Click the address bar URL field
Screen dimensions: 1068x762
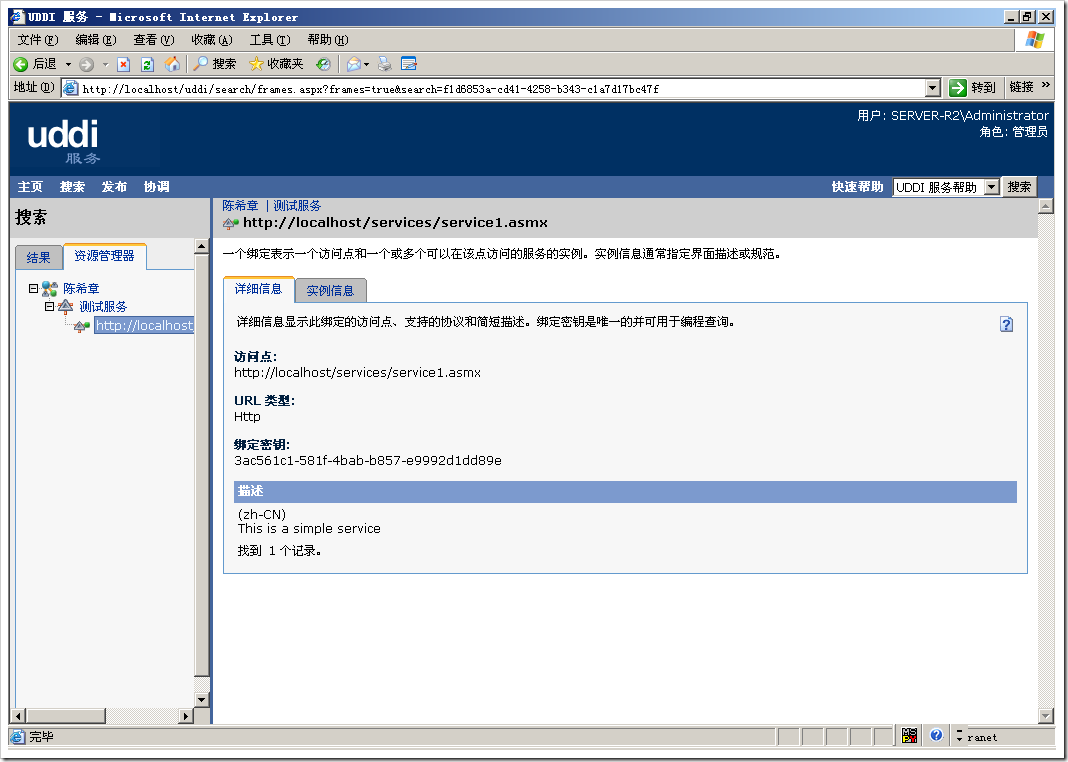click(503, 89)
